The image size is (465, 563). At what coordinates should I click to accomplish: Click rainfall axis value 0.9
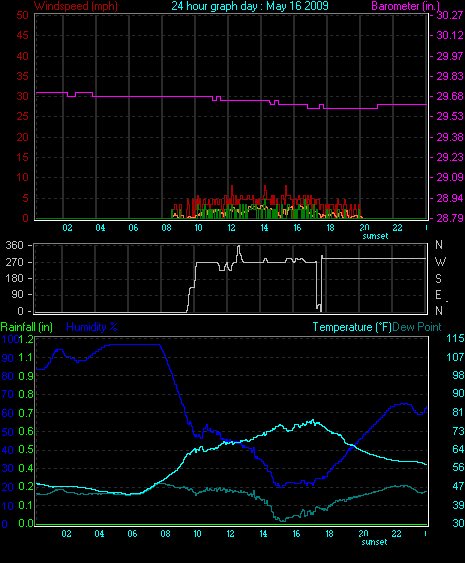point(26,376)
